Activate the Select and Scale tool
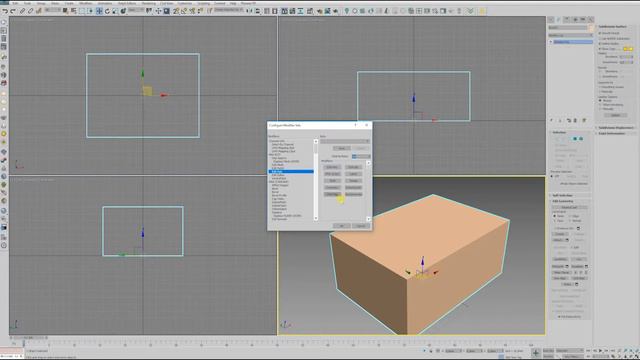Viewport: 640px width, 360px height. click(115, 11)
